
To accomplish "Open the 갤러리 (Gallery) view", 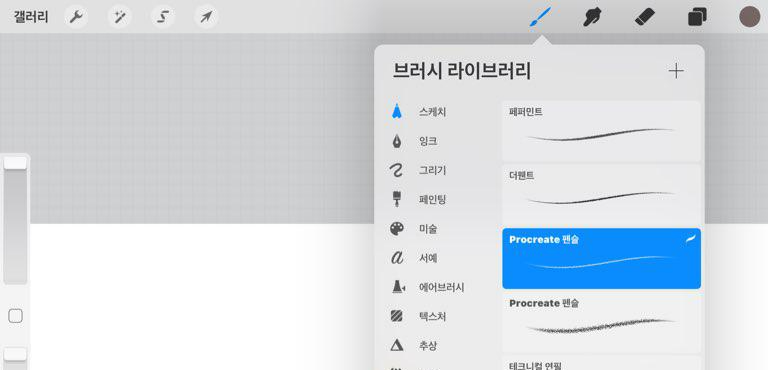I will pos(31,17).
